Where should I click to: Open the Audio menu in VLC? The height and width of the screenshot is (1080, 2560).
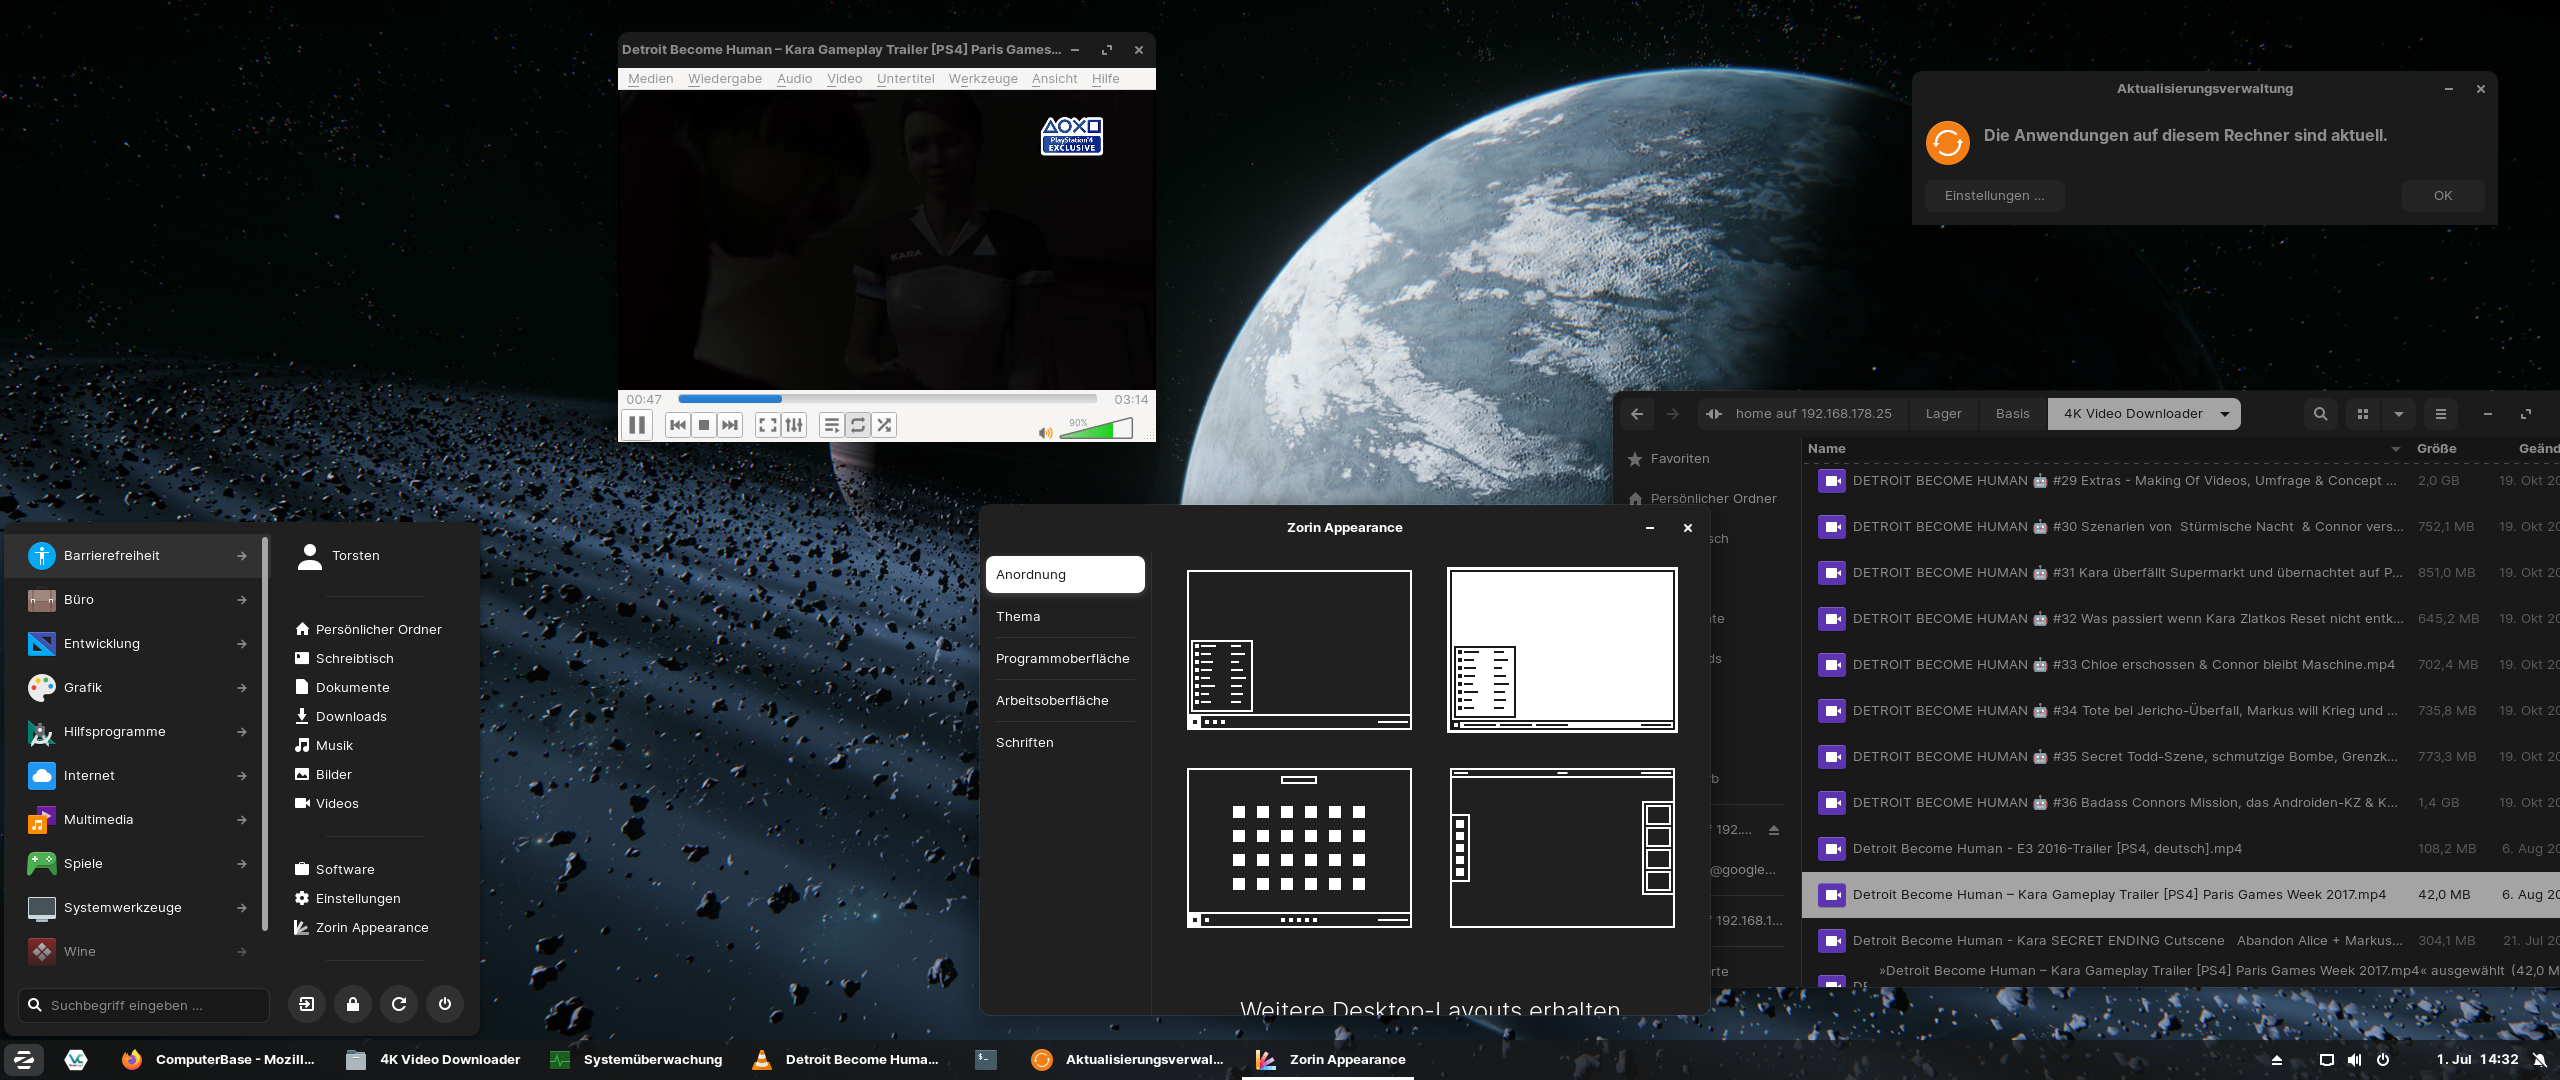coord(795,79)
